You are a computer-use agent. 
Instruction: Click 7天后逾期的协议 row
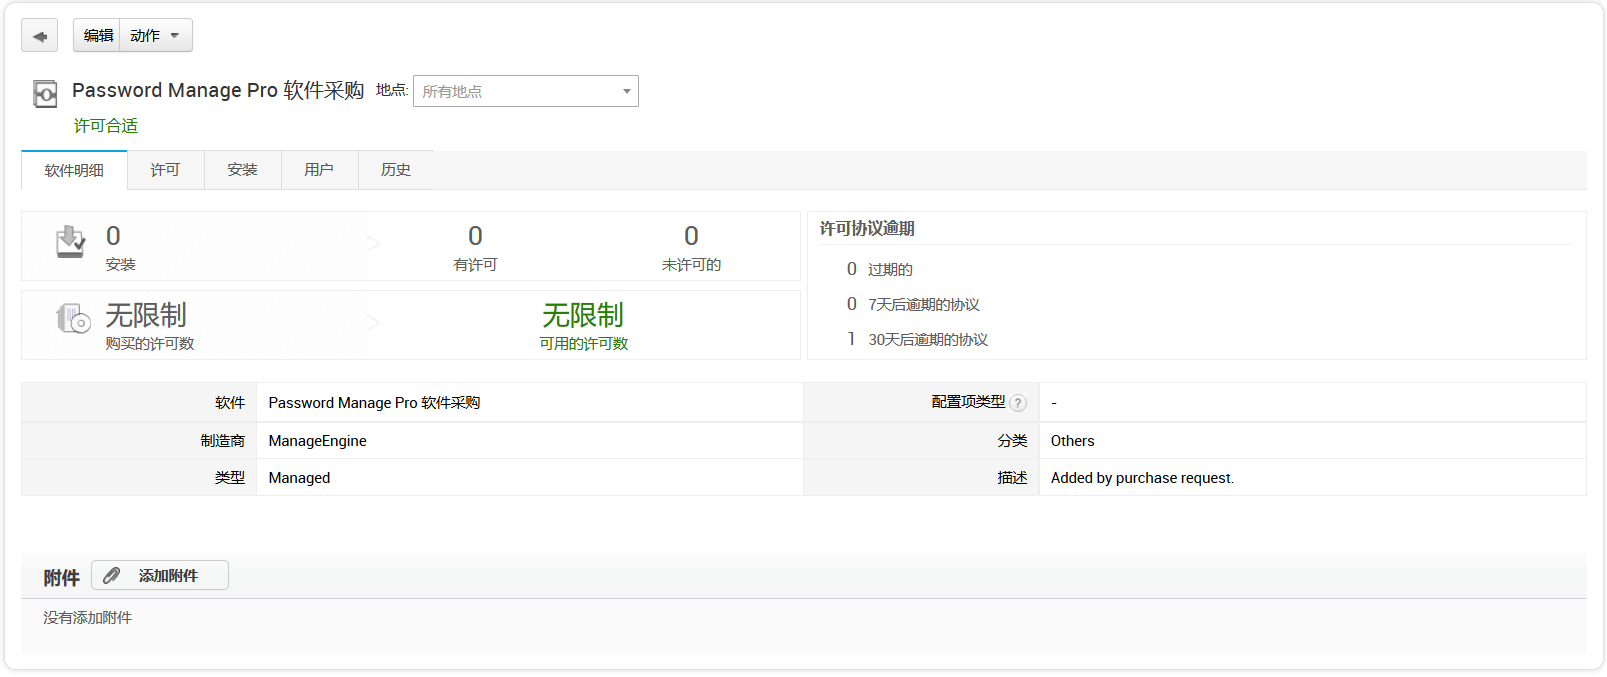pos(913,304)
